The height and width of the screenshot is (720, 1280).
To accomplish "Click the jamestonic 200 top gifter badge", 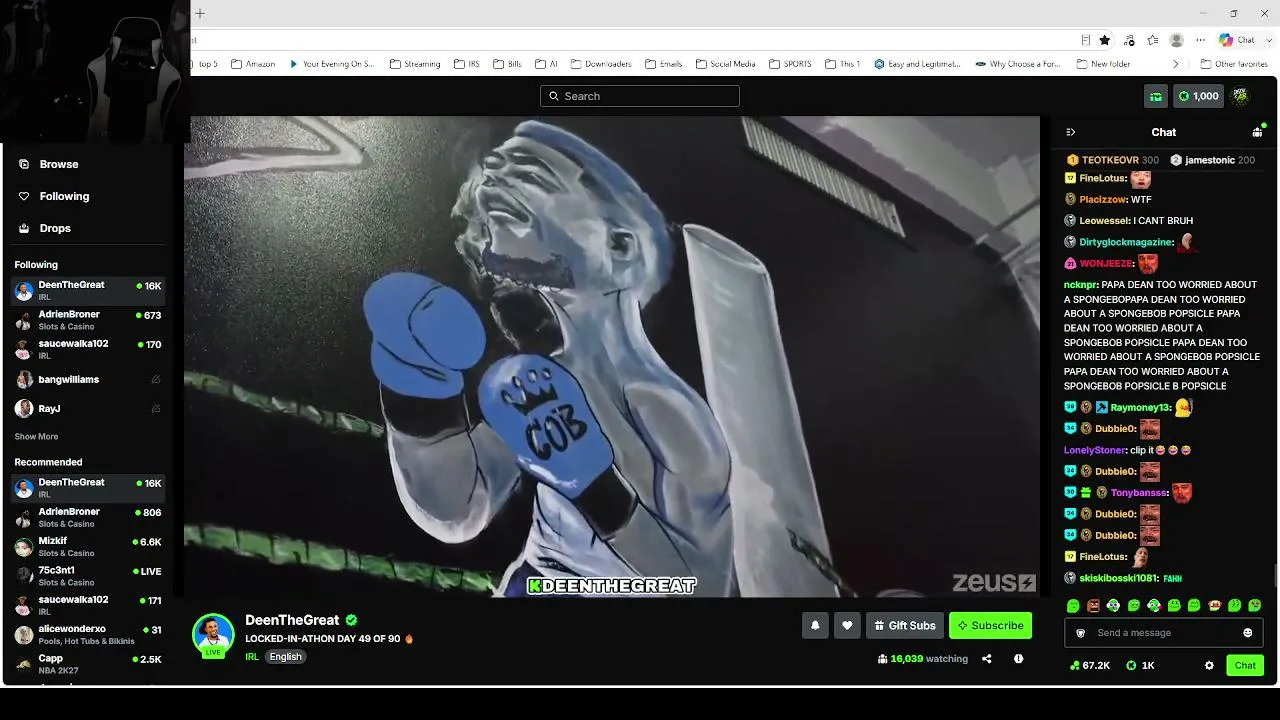I will (1212, 160).
